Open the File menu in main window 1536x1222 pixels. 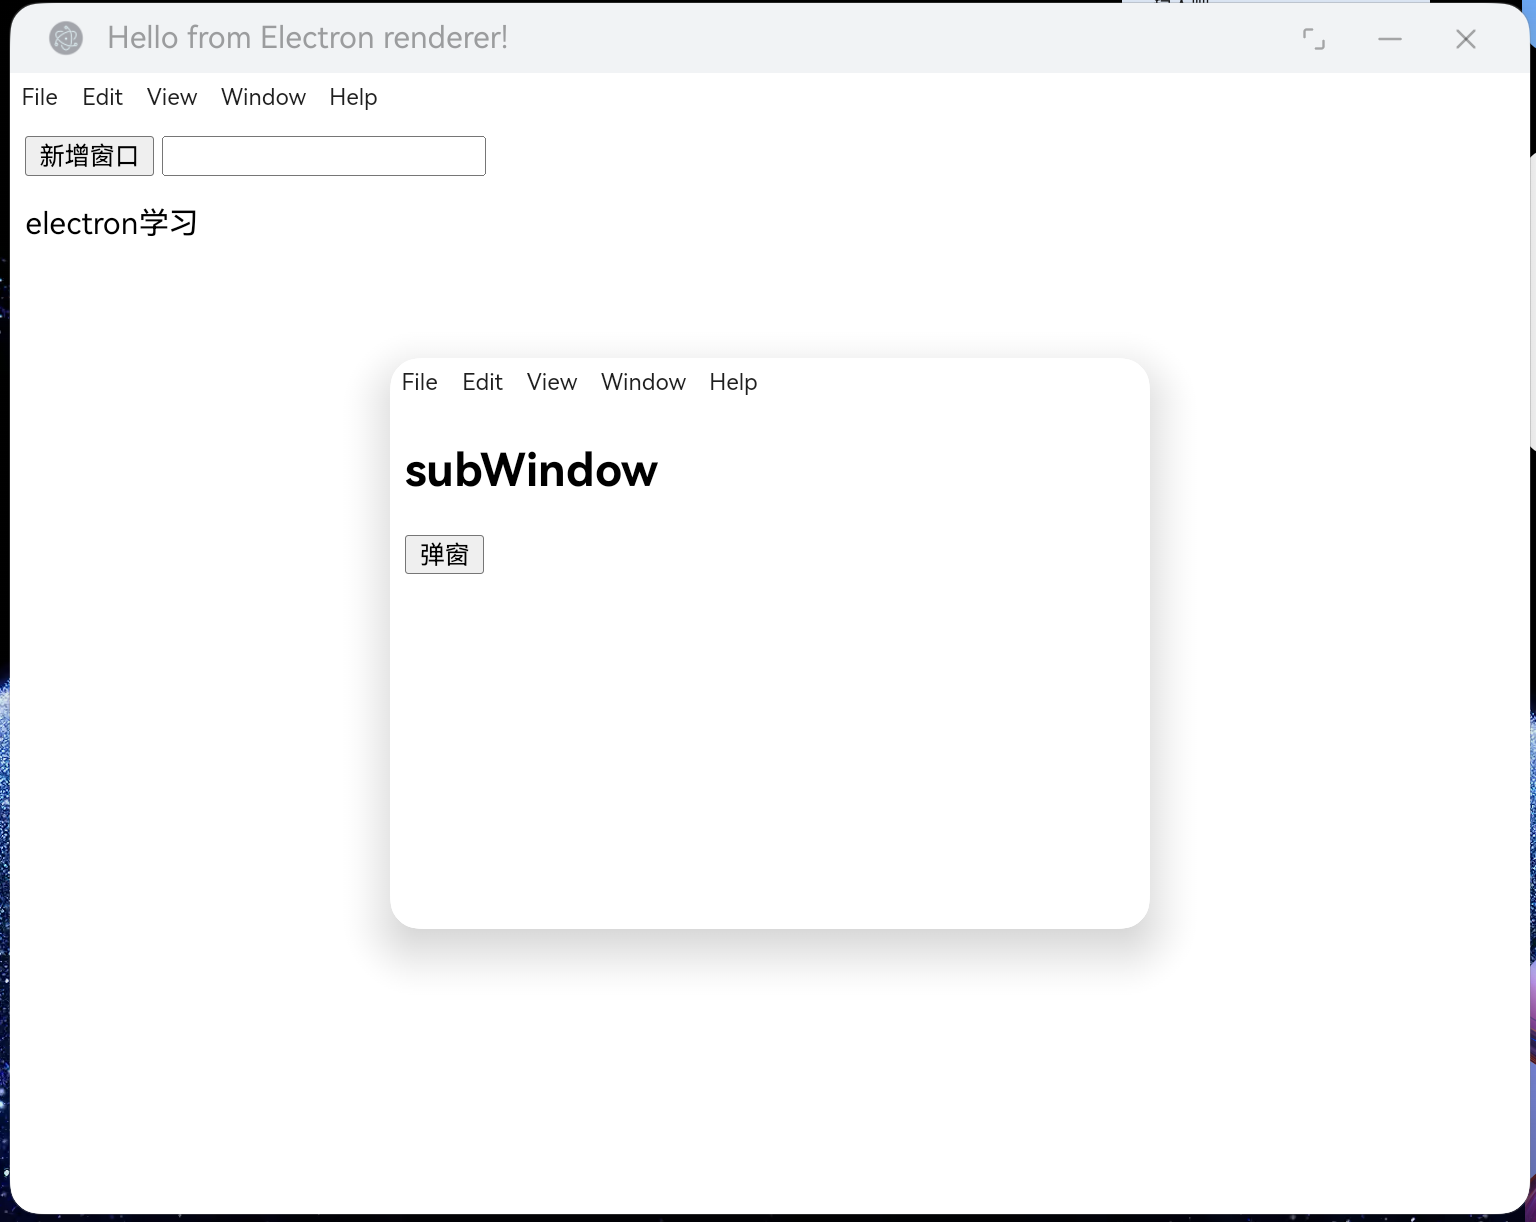pyautogui.click(x=40, y=97)
